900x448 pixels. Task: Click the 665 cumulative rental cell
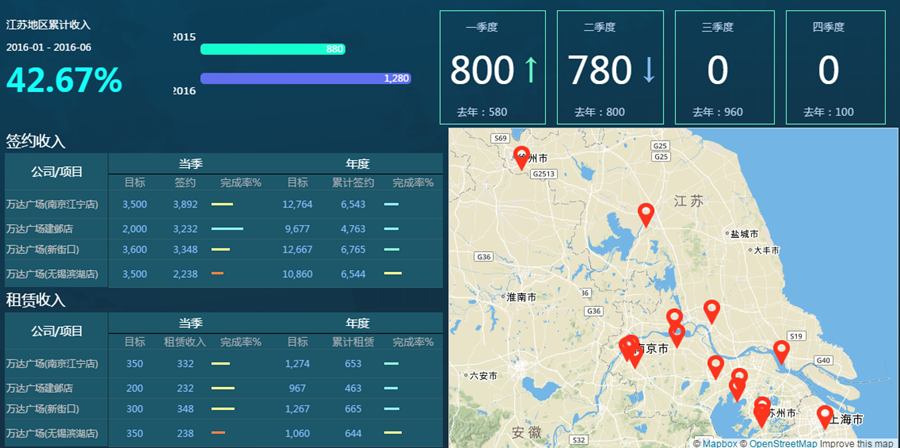(353, 409)
